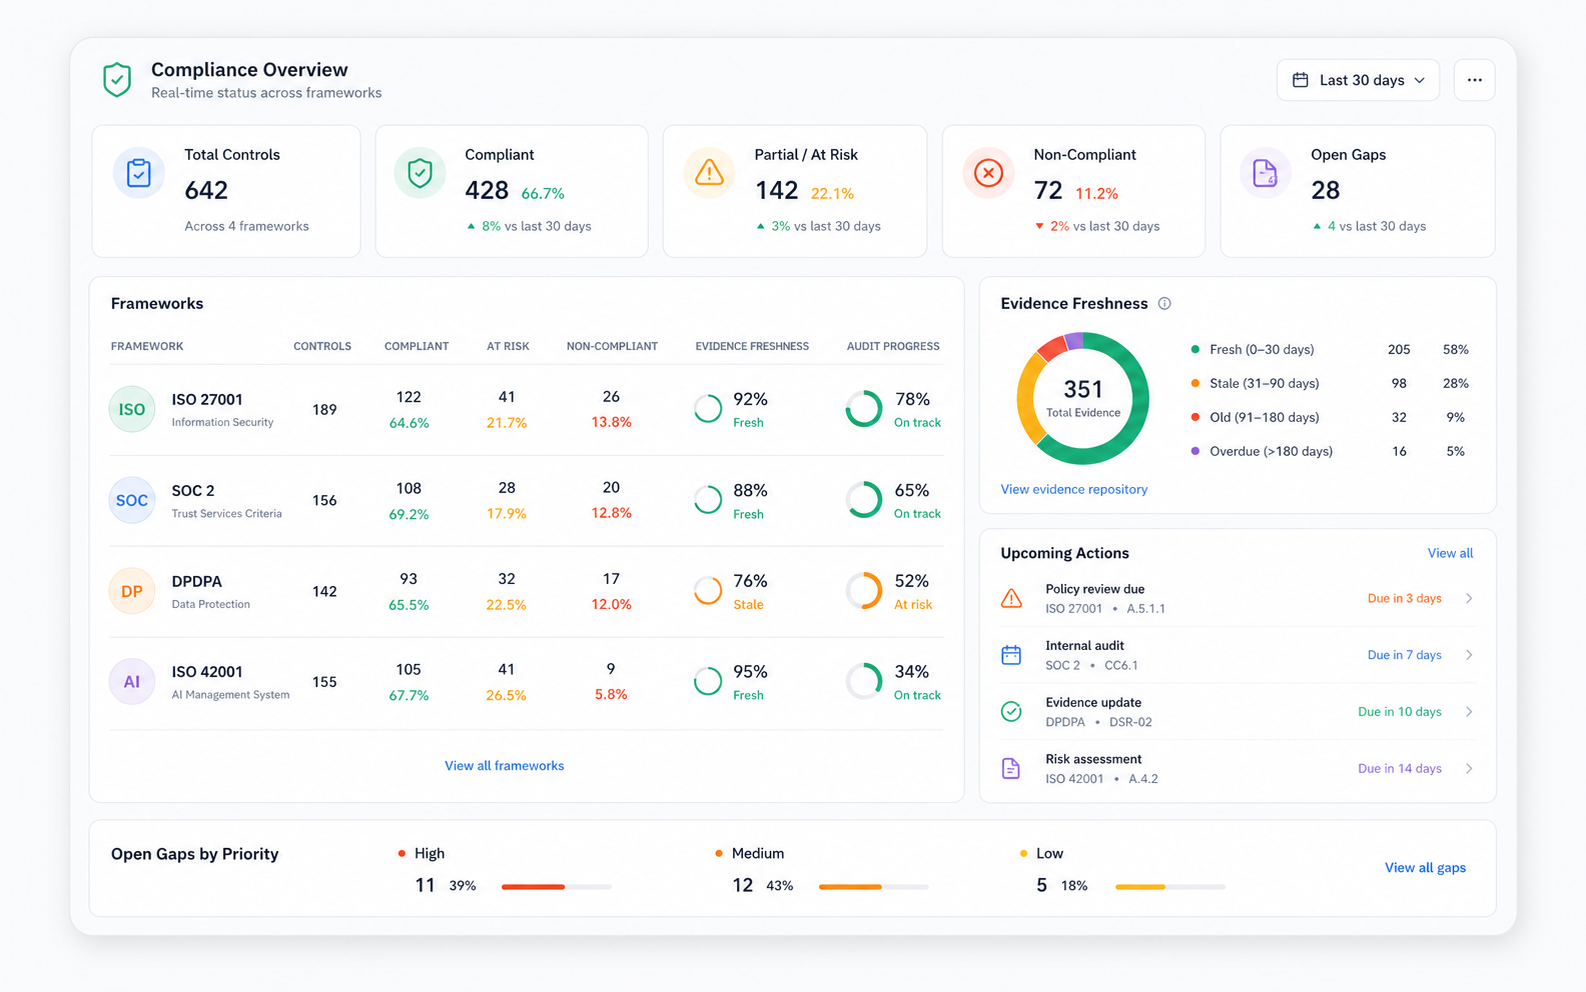Screen dimensions: 1586x992
Task: Click Due in 3 days label
Action: pos(1404,598)
